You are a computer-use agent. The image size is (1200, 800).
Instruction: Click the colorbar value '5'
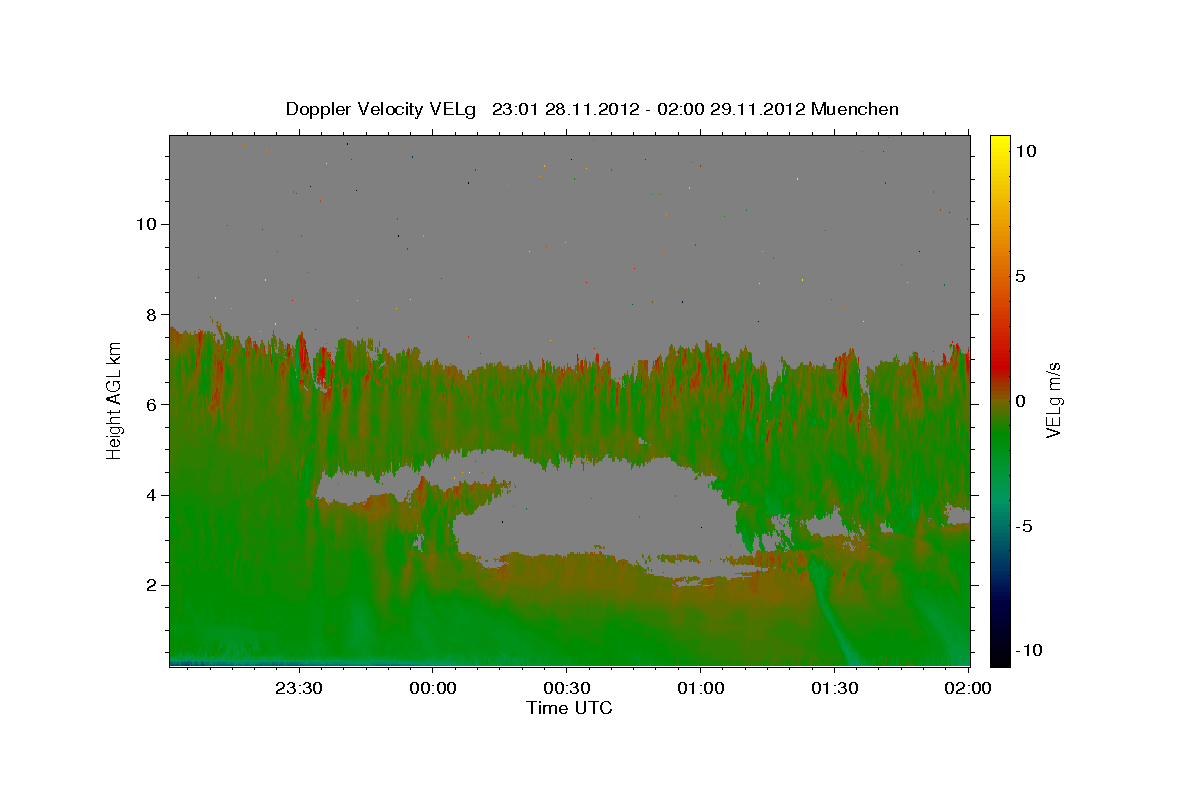(x=1020, y=276)
